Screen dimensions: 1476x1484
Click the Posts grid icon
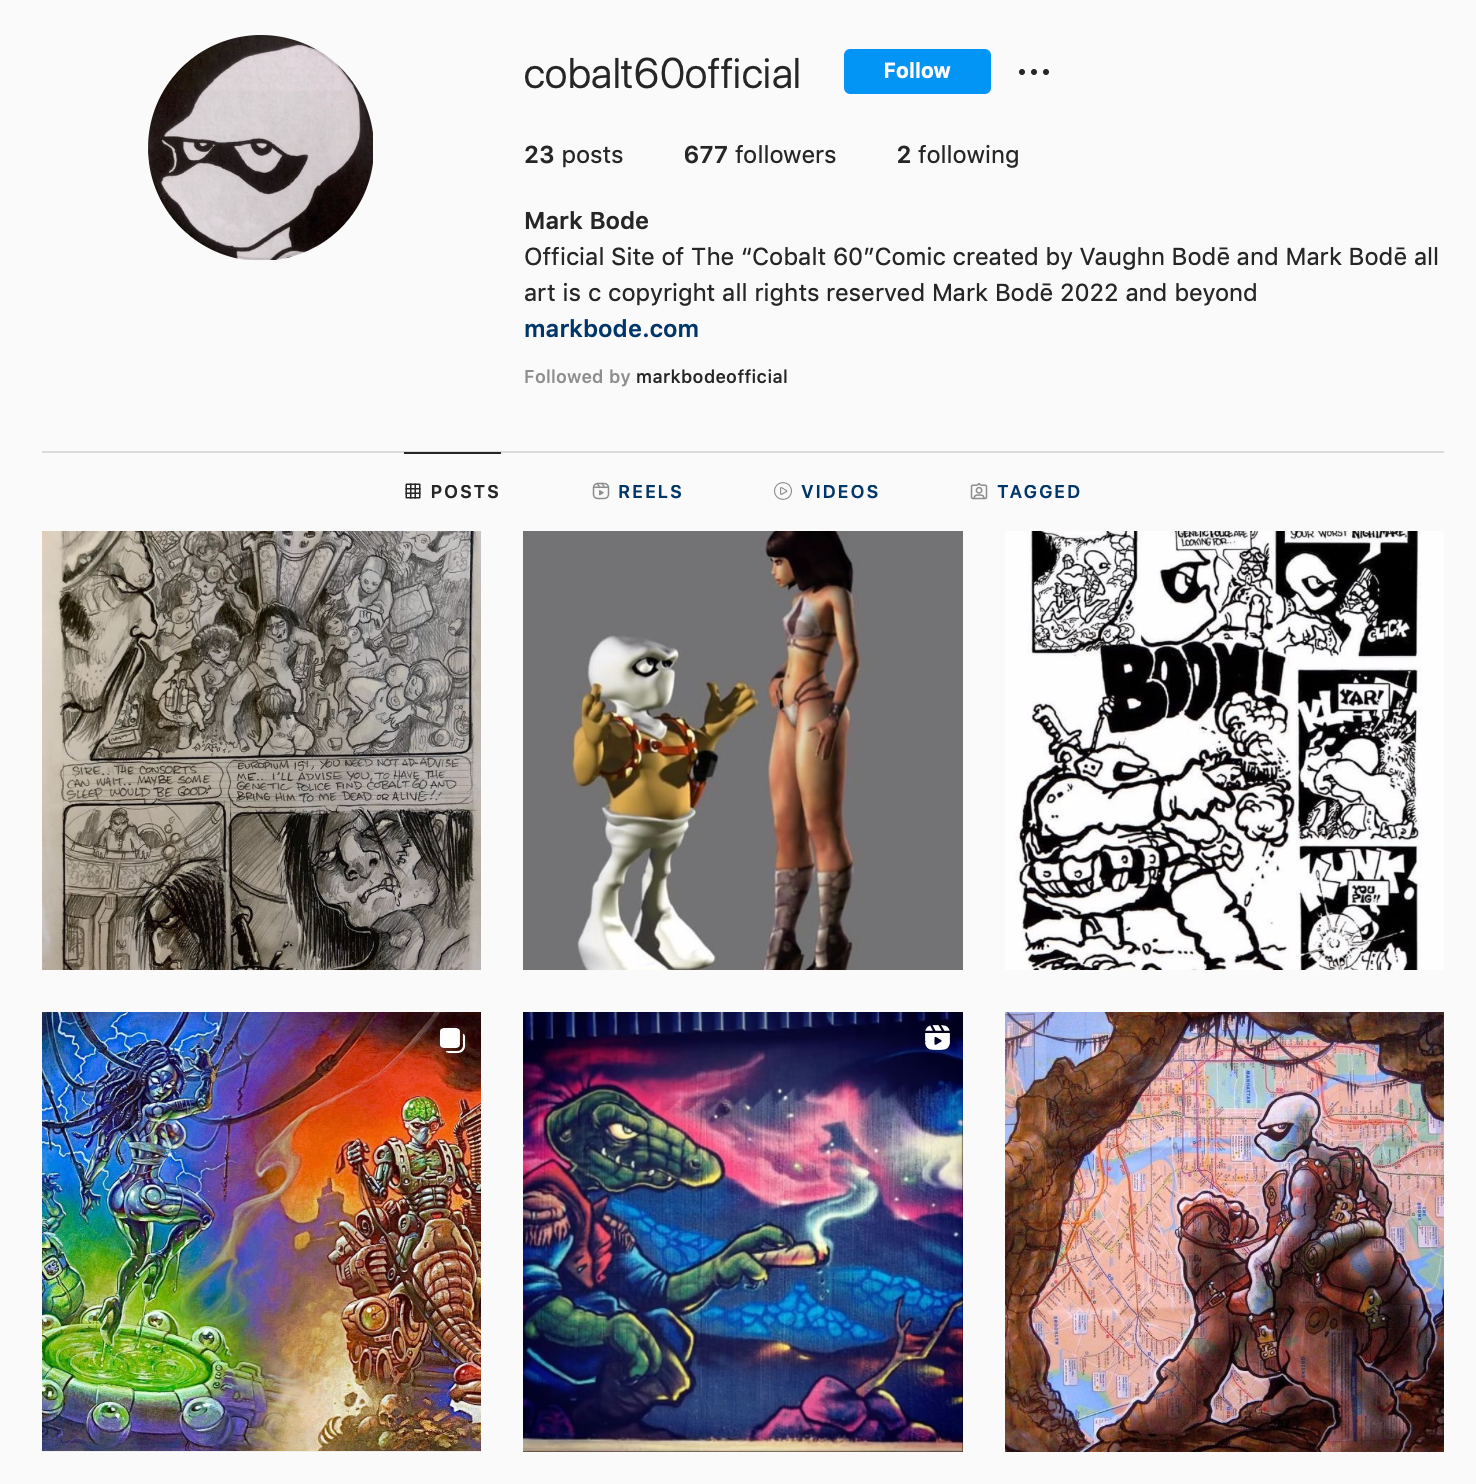coord(413,491)
